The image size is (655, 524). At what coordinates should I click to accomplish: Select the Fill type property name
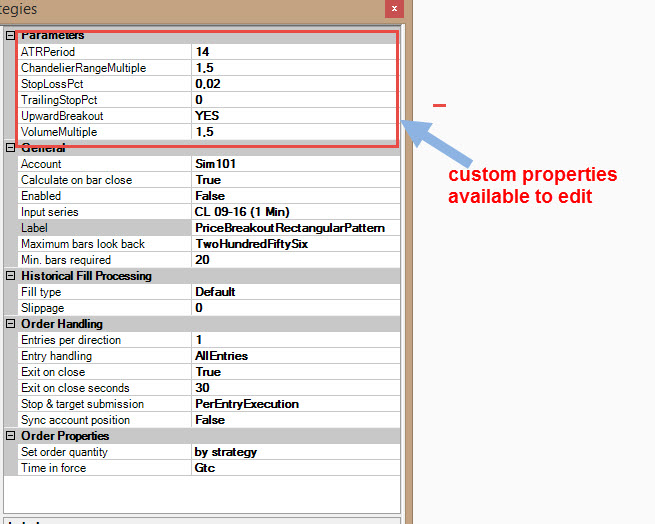[x=41, y=292]
